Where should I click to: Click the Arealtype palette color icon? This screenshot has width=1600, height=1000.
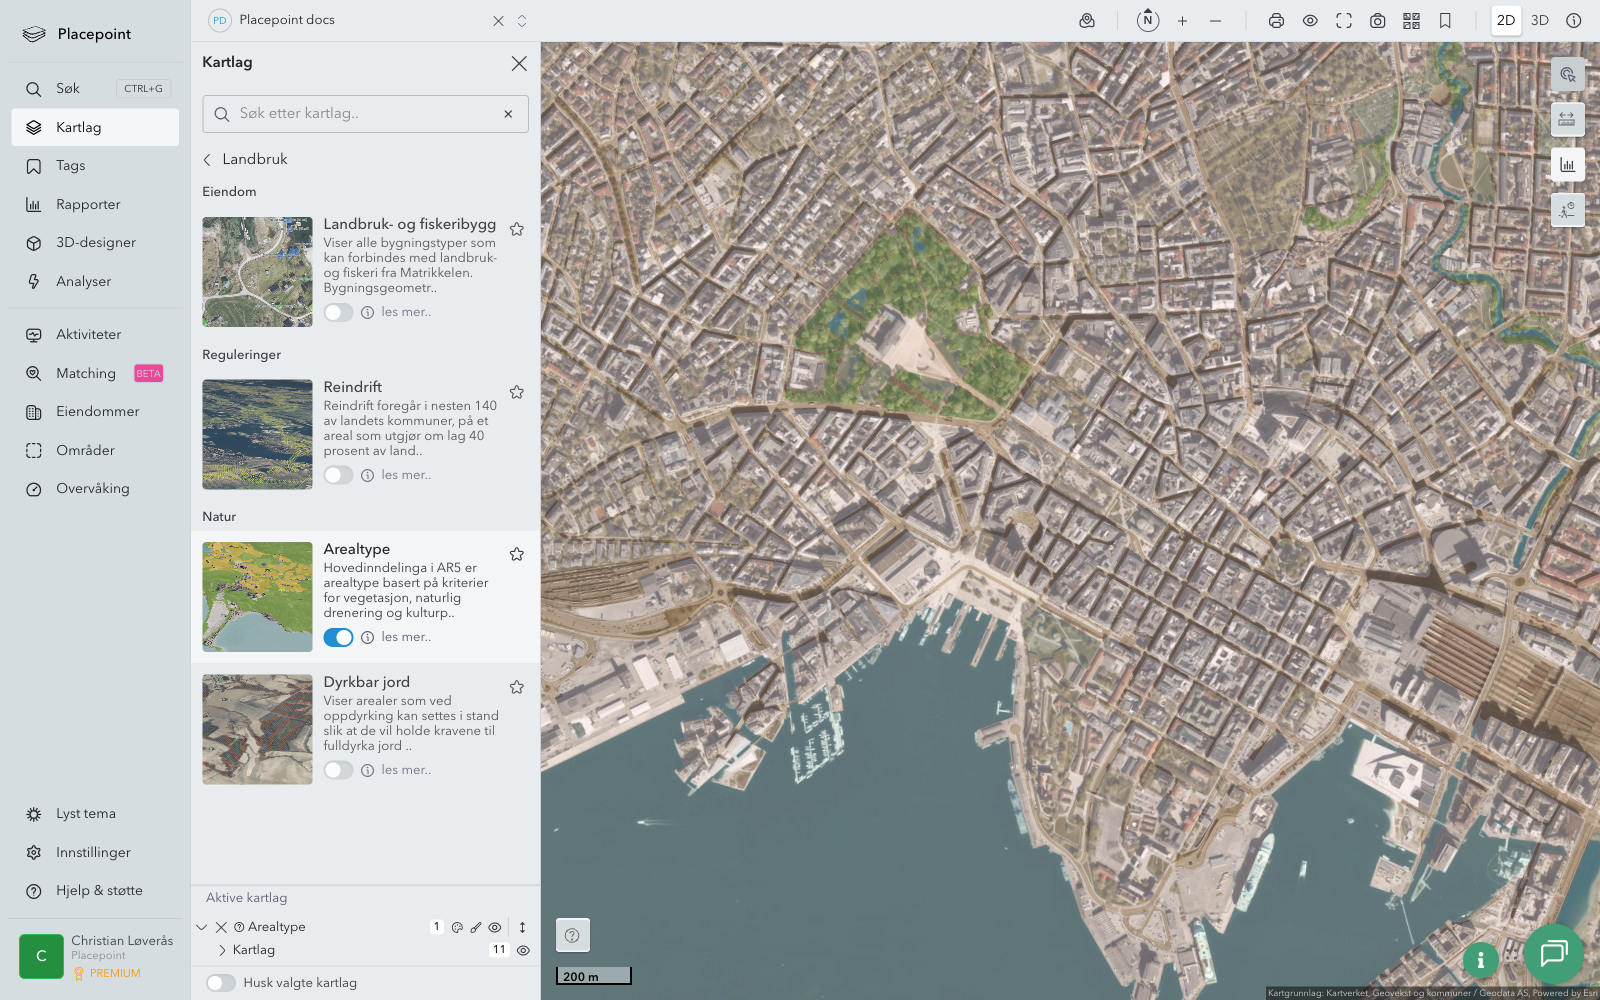point(457,927)
